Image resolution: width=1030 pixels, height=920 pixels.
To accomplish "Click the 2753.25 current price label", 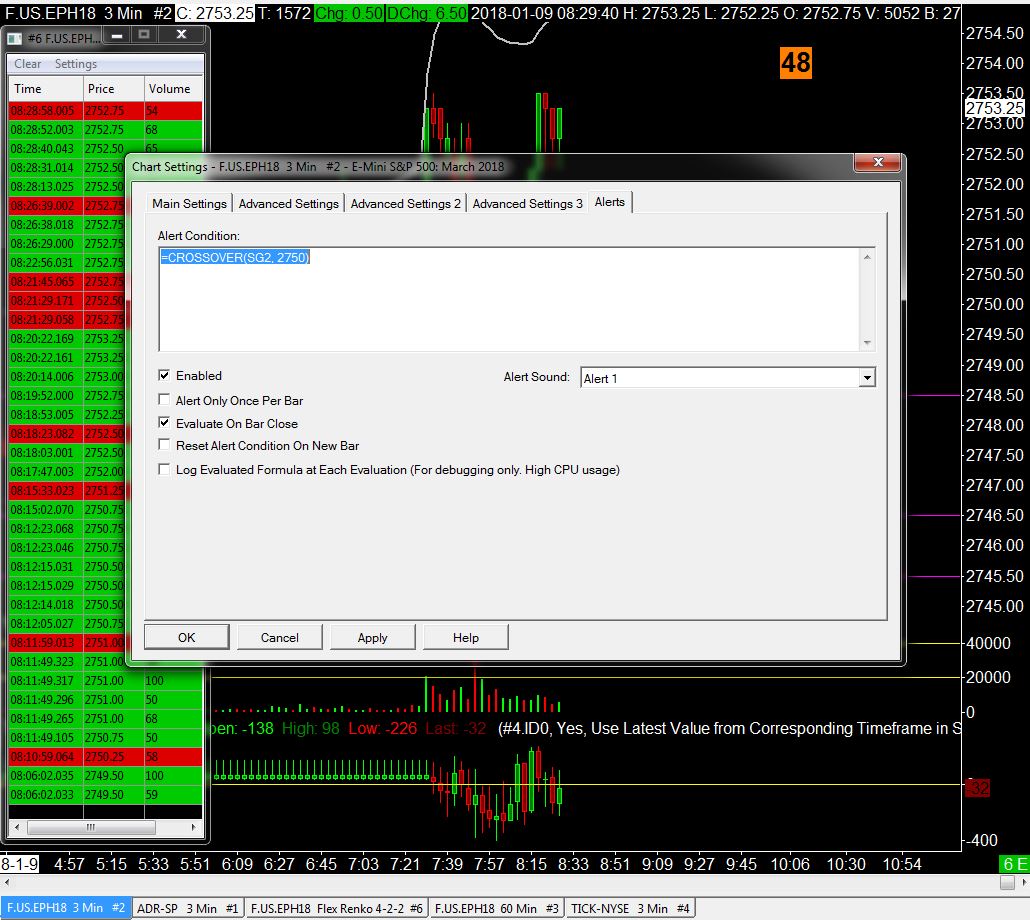I will (995, 108).
